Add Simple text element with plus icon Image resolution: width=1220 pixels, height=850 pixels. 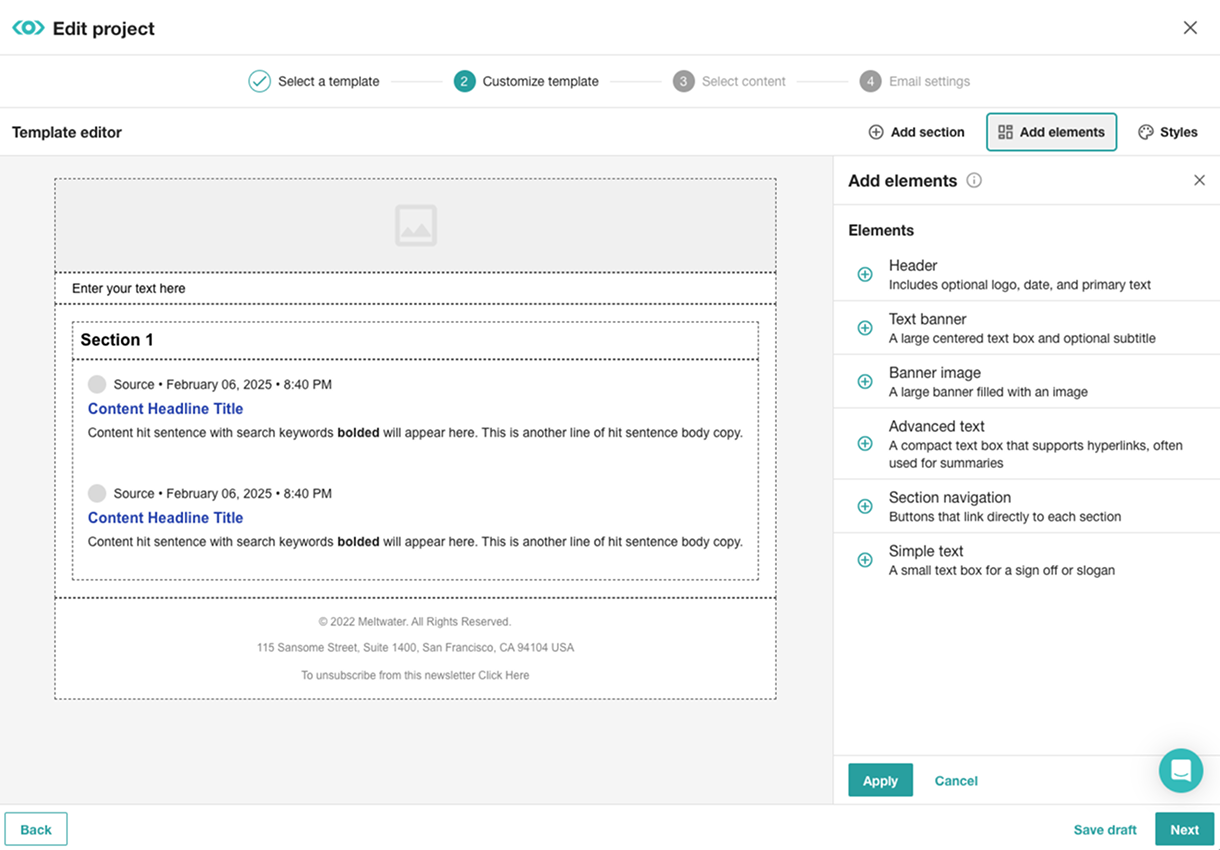[865, 560]
